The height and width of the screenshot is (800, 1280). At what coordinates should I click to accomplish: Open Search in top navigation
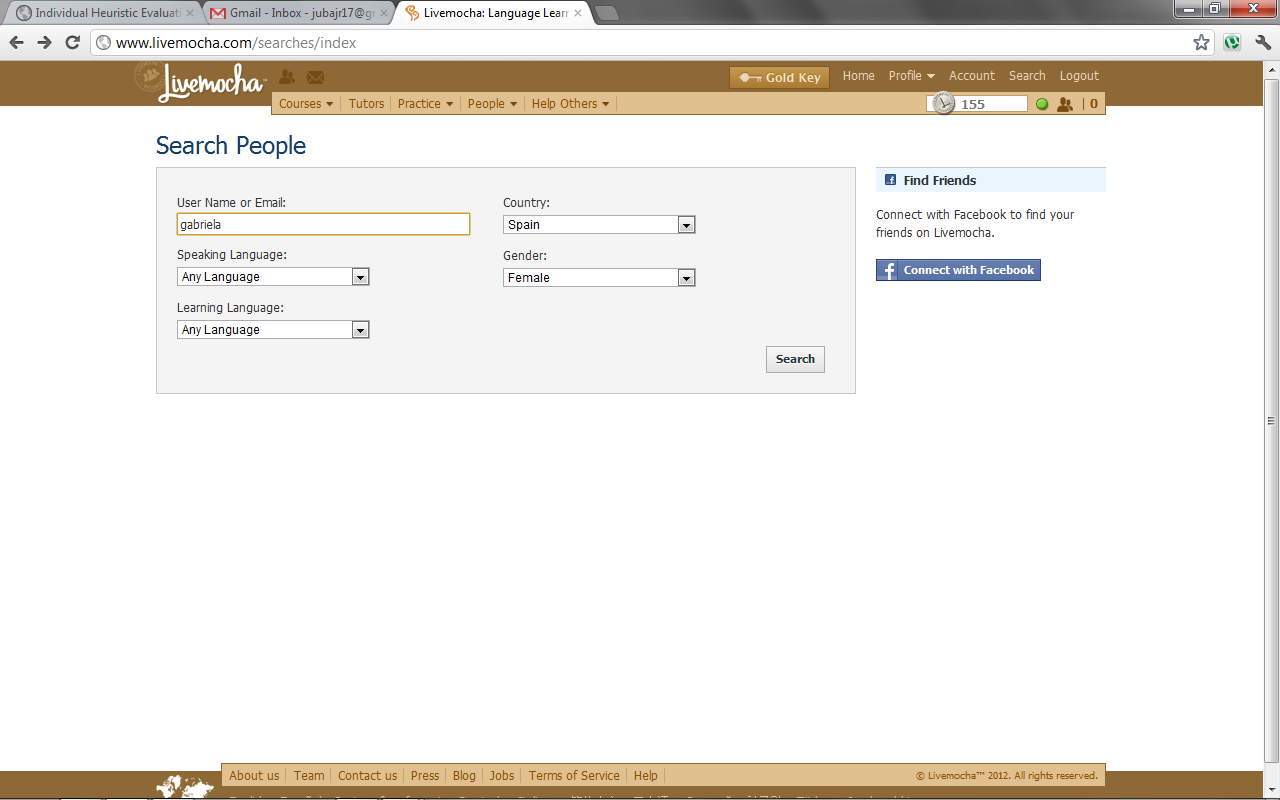[1027, 76]
